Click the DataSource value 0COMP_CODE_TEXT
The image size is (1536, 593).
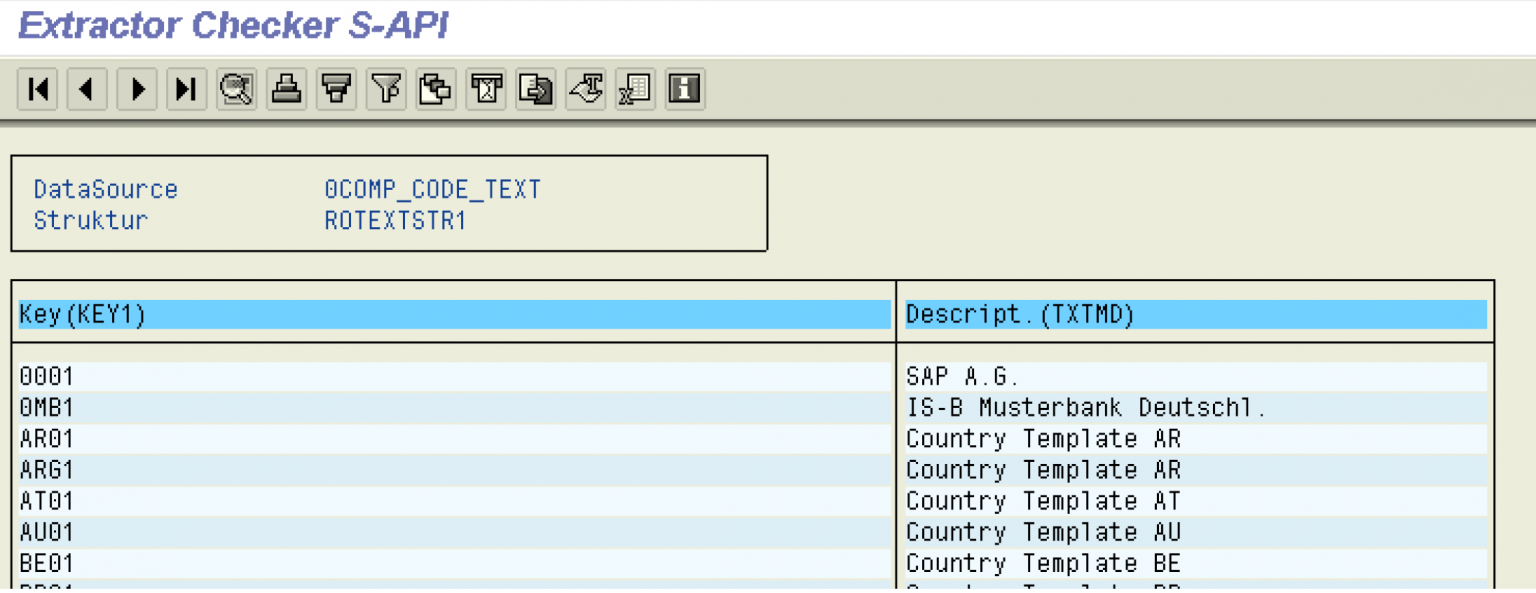pyautogui.click(x=433, y=188)
